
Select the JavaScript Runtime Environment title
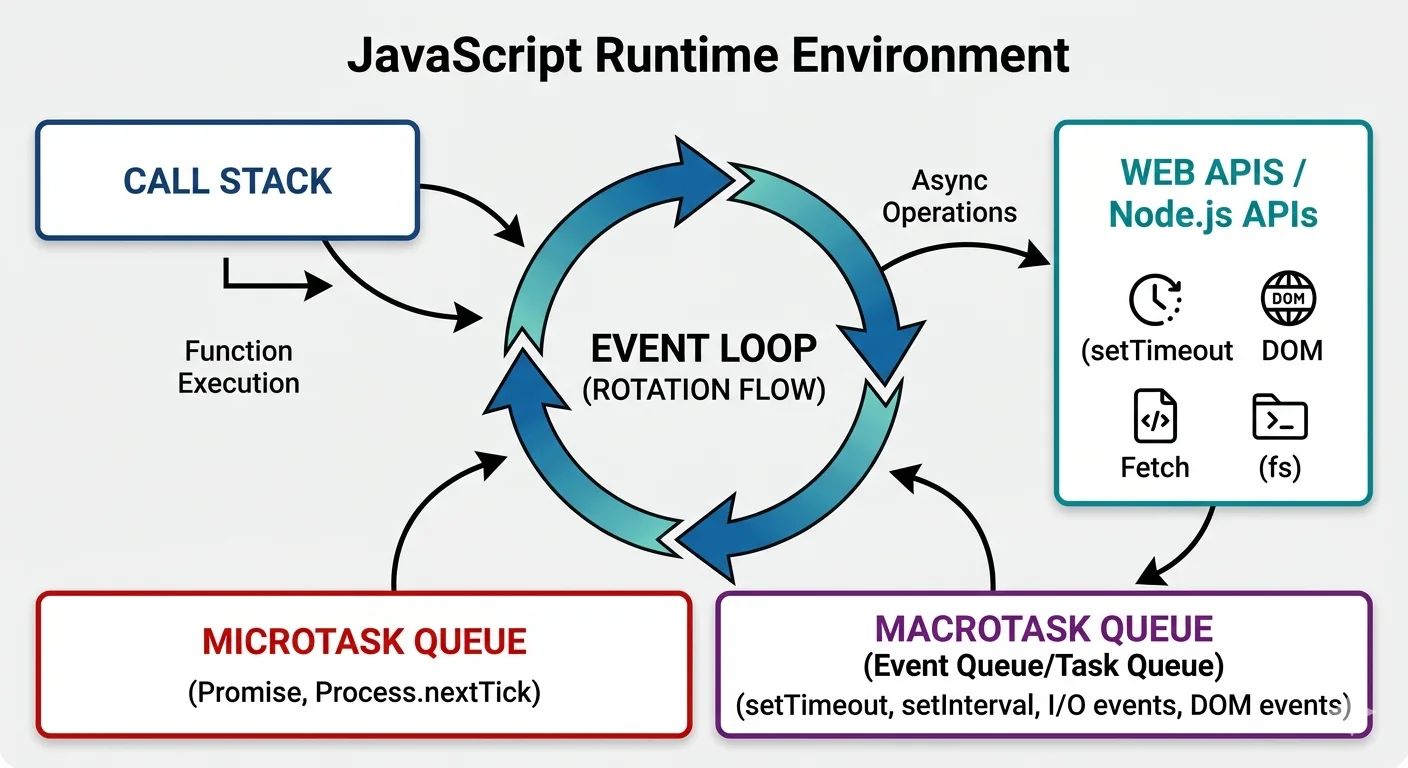(x=708, y=55)
